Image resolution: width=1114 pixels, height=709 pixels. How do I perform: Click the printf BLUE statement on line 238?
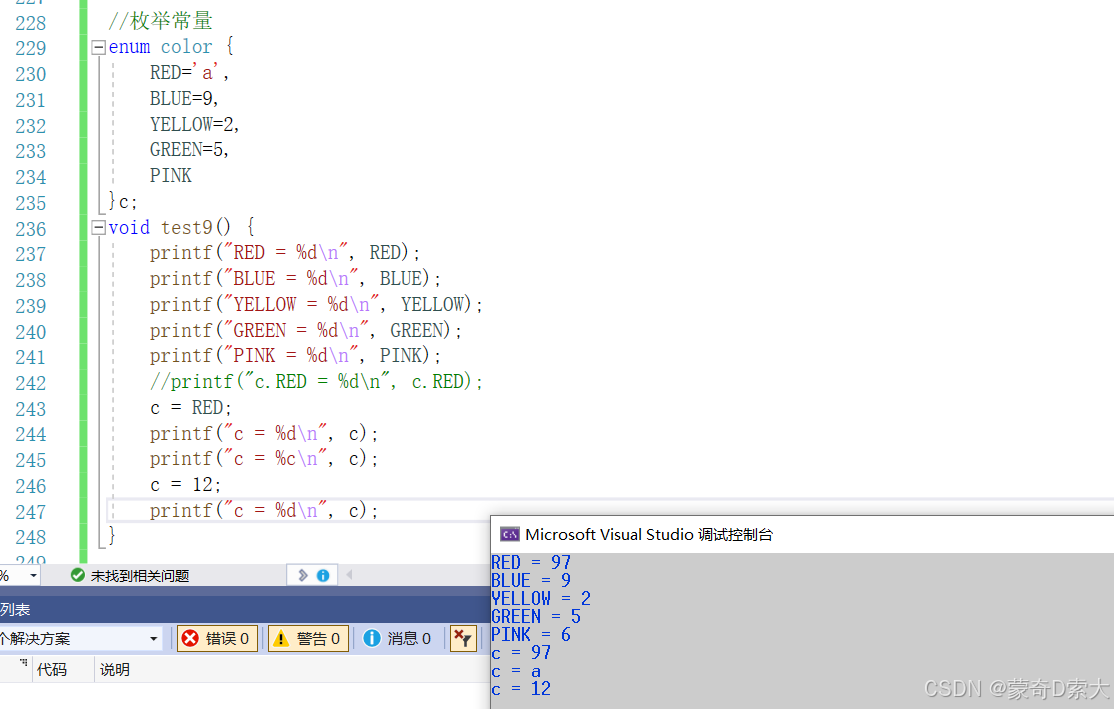[x=295, y=278]
